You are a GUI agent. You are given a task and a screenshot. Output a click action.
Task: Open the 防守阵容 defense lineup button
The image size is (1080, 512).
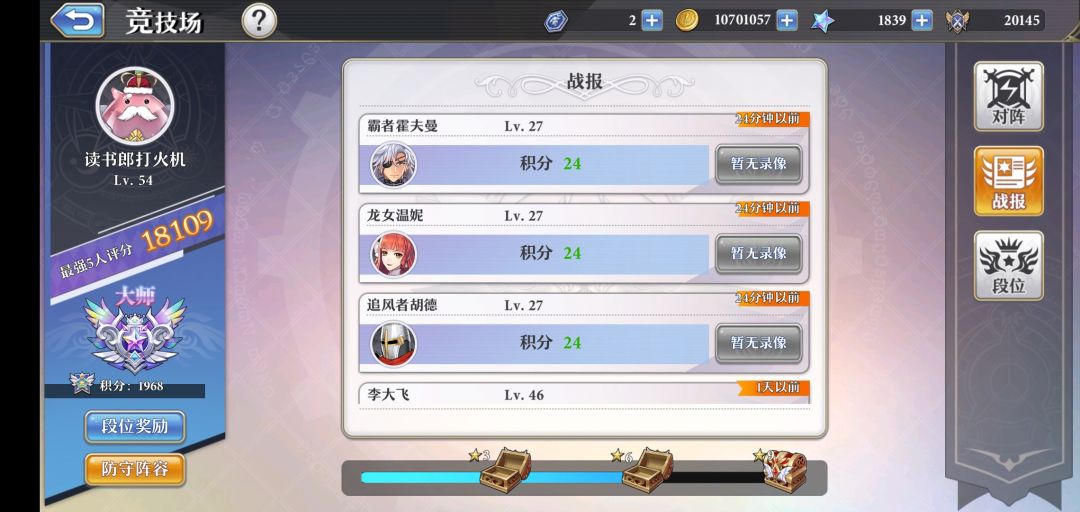coord(135,470)
